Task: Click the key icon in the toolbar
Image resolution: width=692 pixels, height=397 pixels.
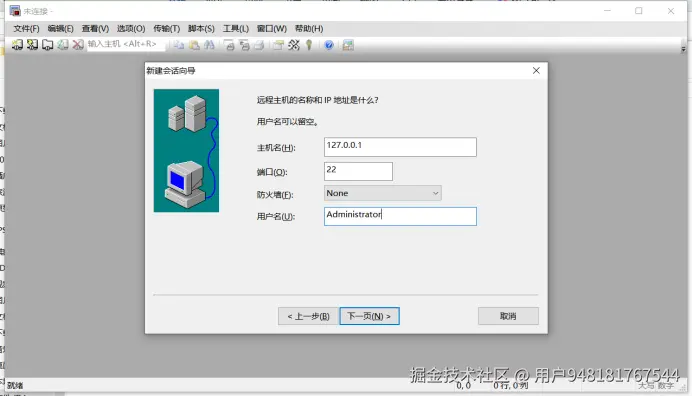Action: pos(309,45)
